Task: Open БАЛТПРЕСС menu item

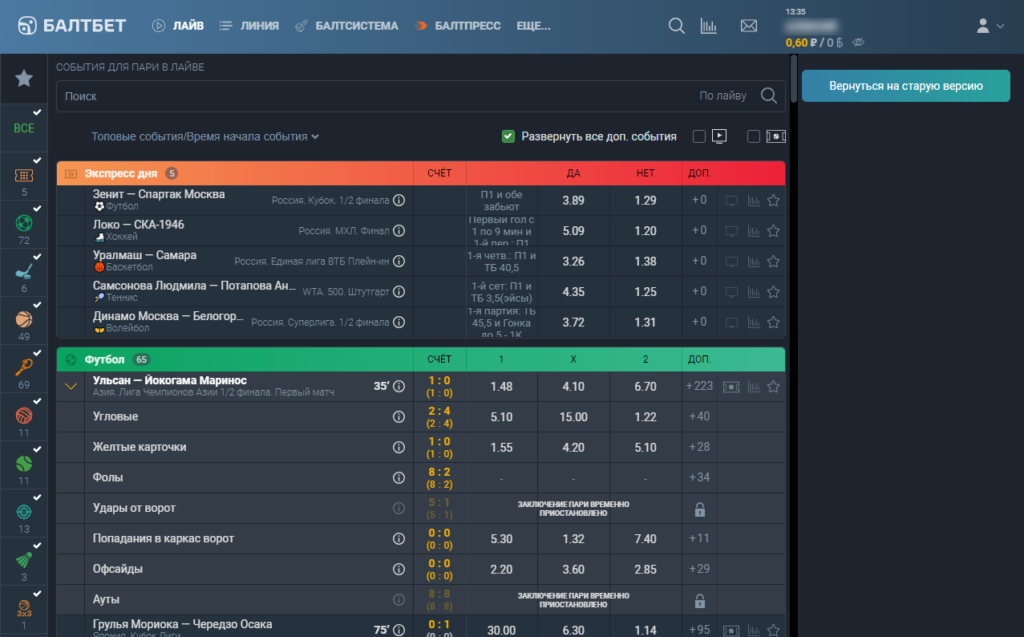Action: click(458, 26)
